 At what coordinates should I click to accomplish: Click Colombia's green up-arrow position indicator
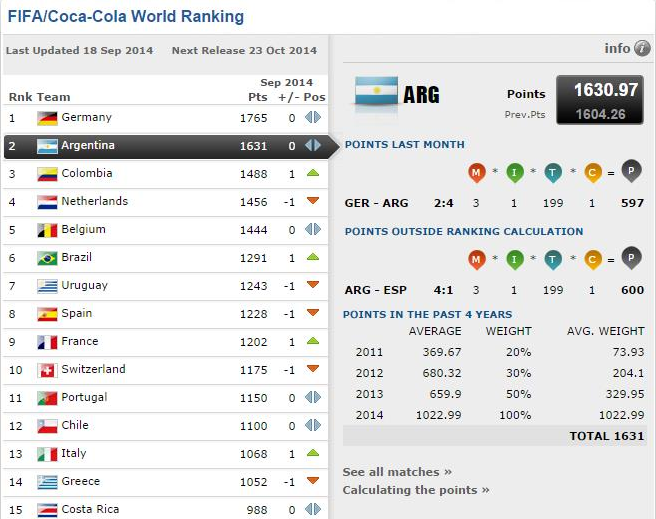tap(313, 173)
